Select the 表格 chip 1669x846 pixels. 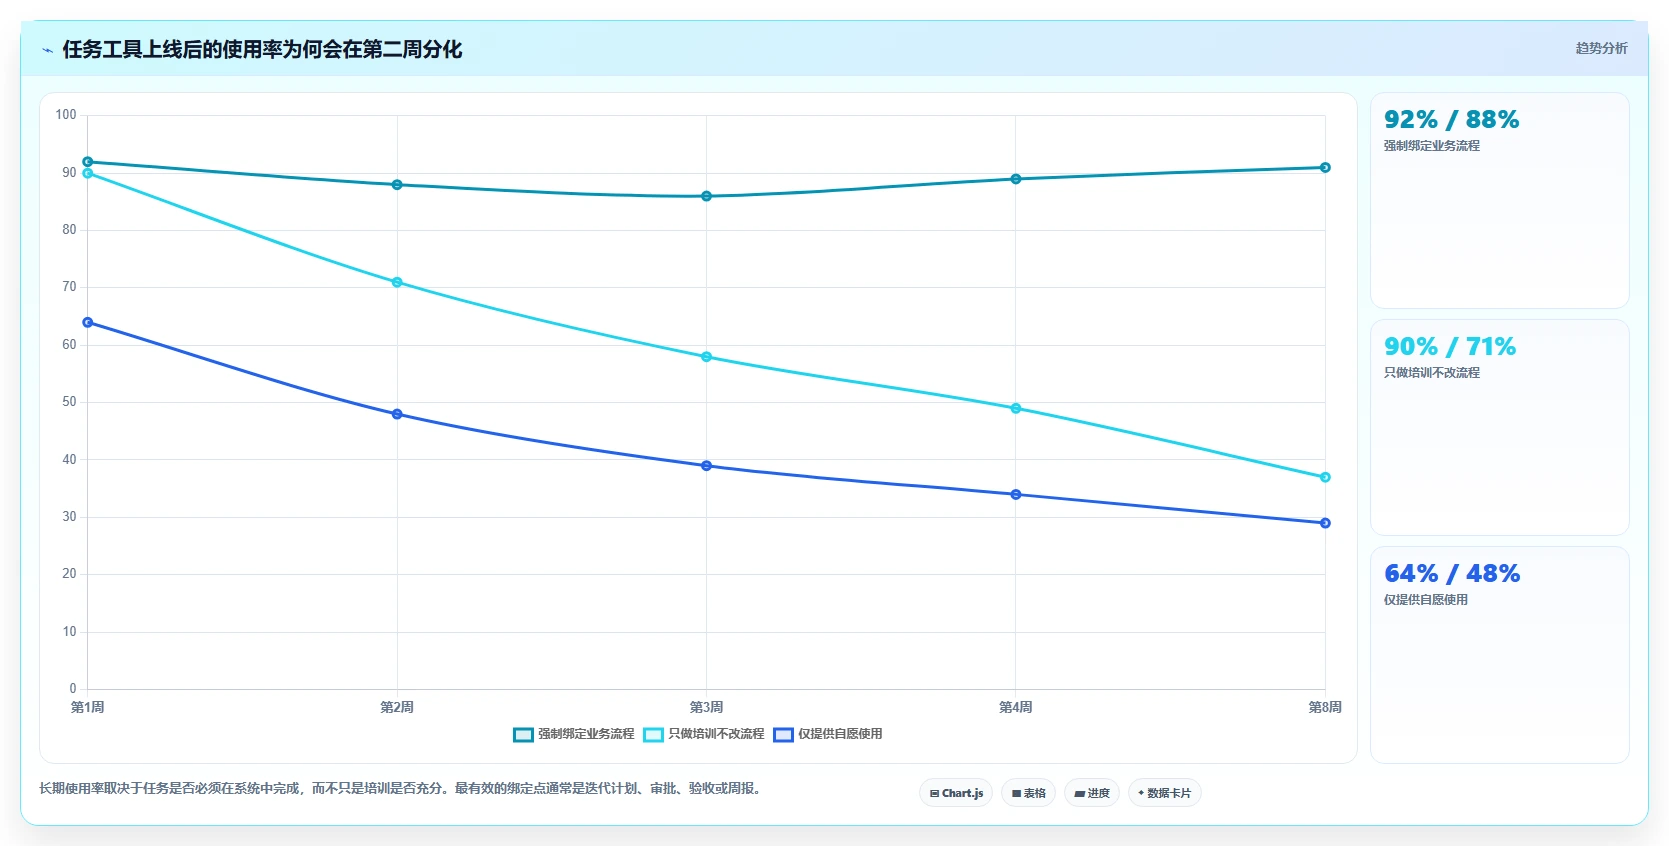(x=1028, y=793)
